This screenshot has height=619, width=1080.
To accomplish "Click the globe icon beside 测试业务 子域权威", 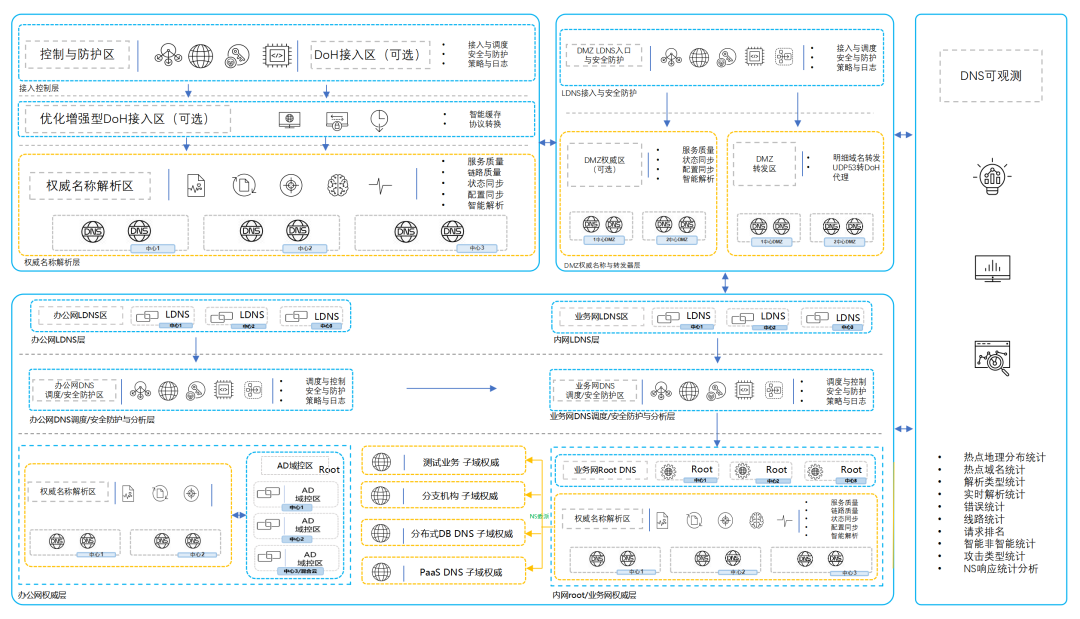I will pyautogui.click(x=381, y=463).
